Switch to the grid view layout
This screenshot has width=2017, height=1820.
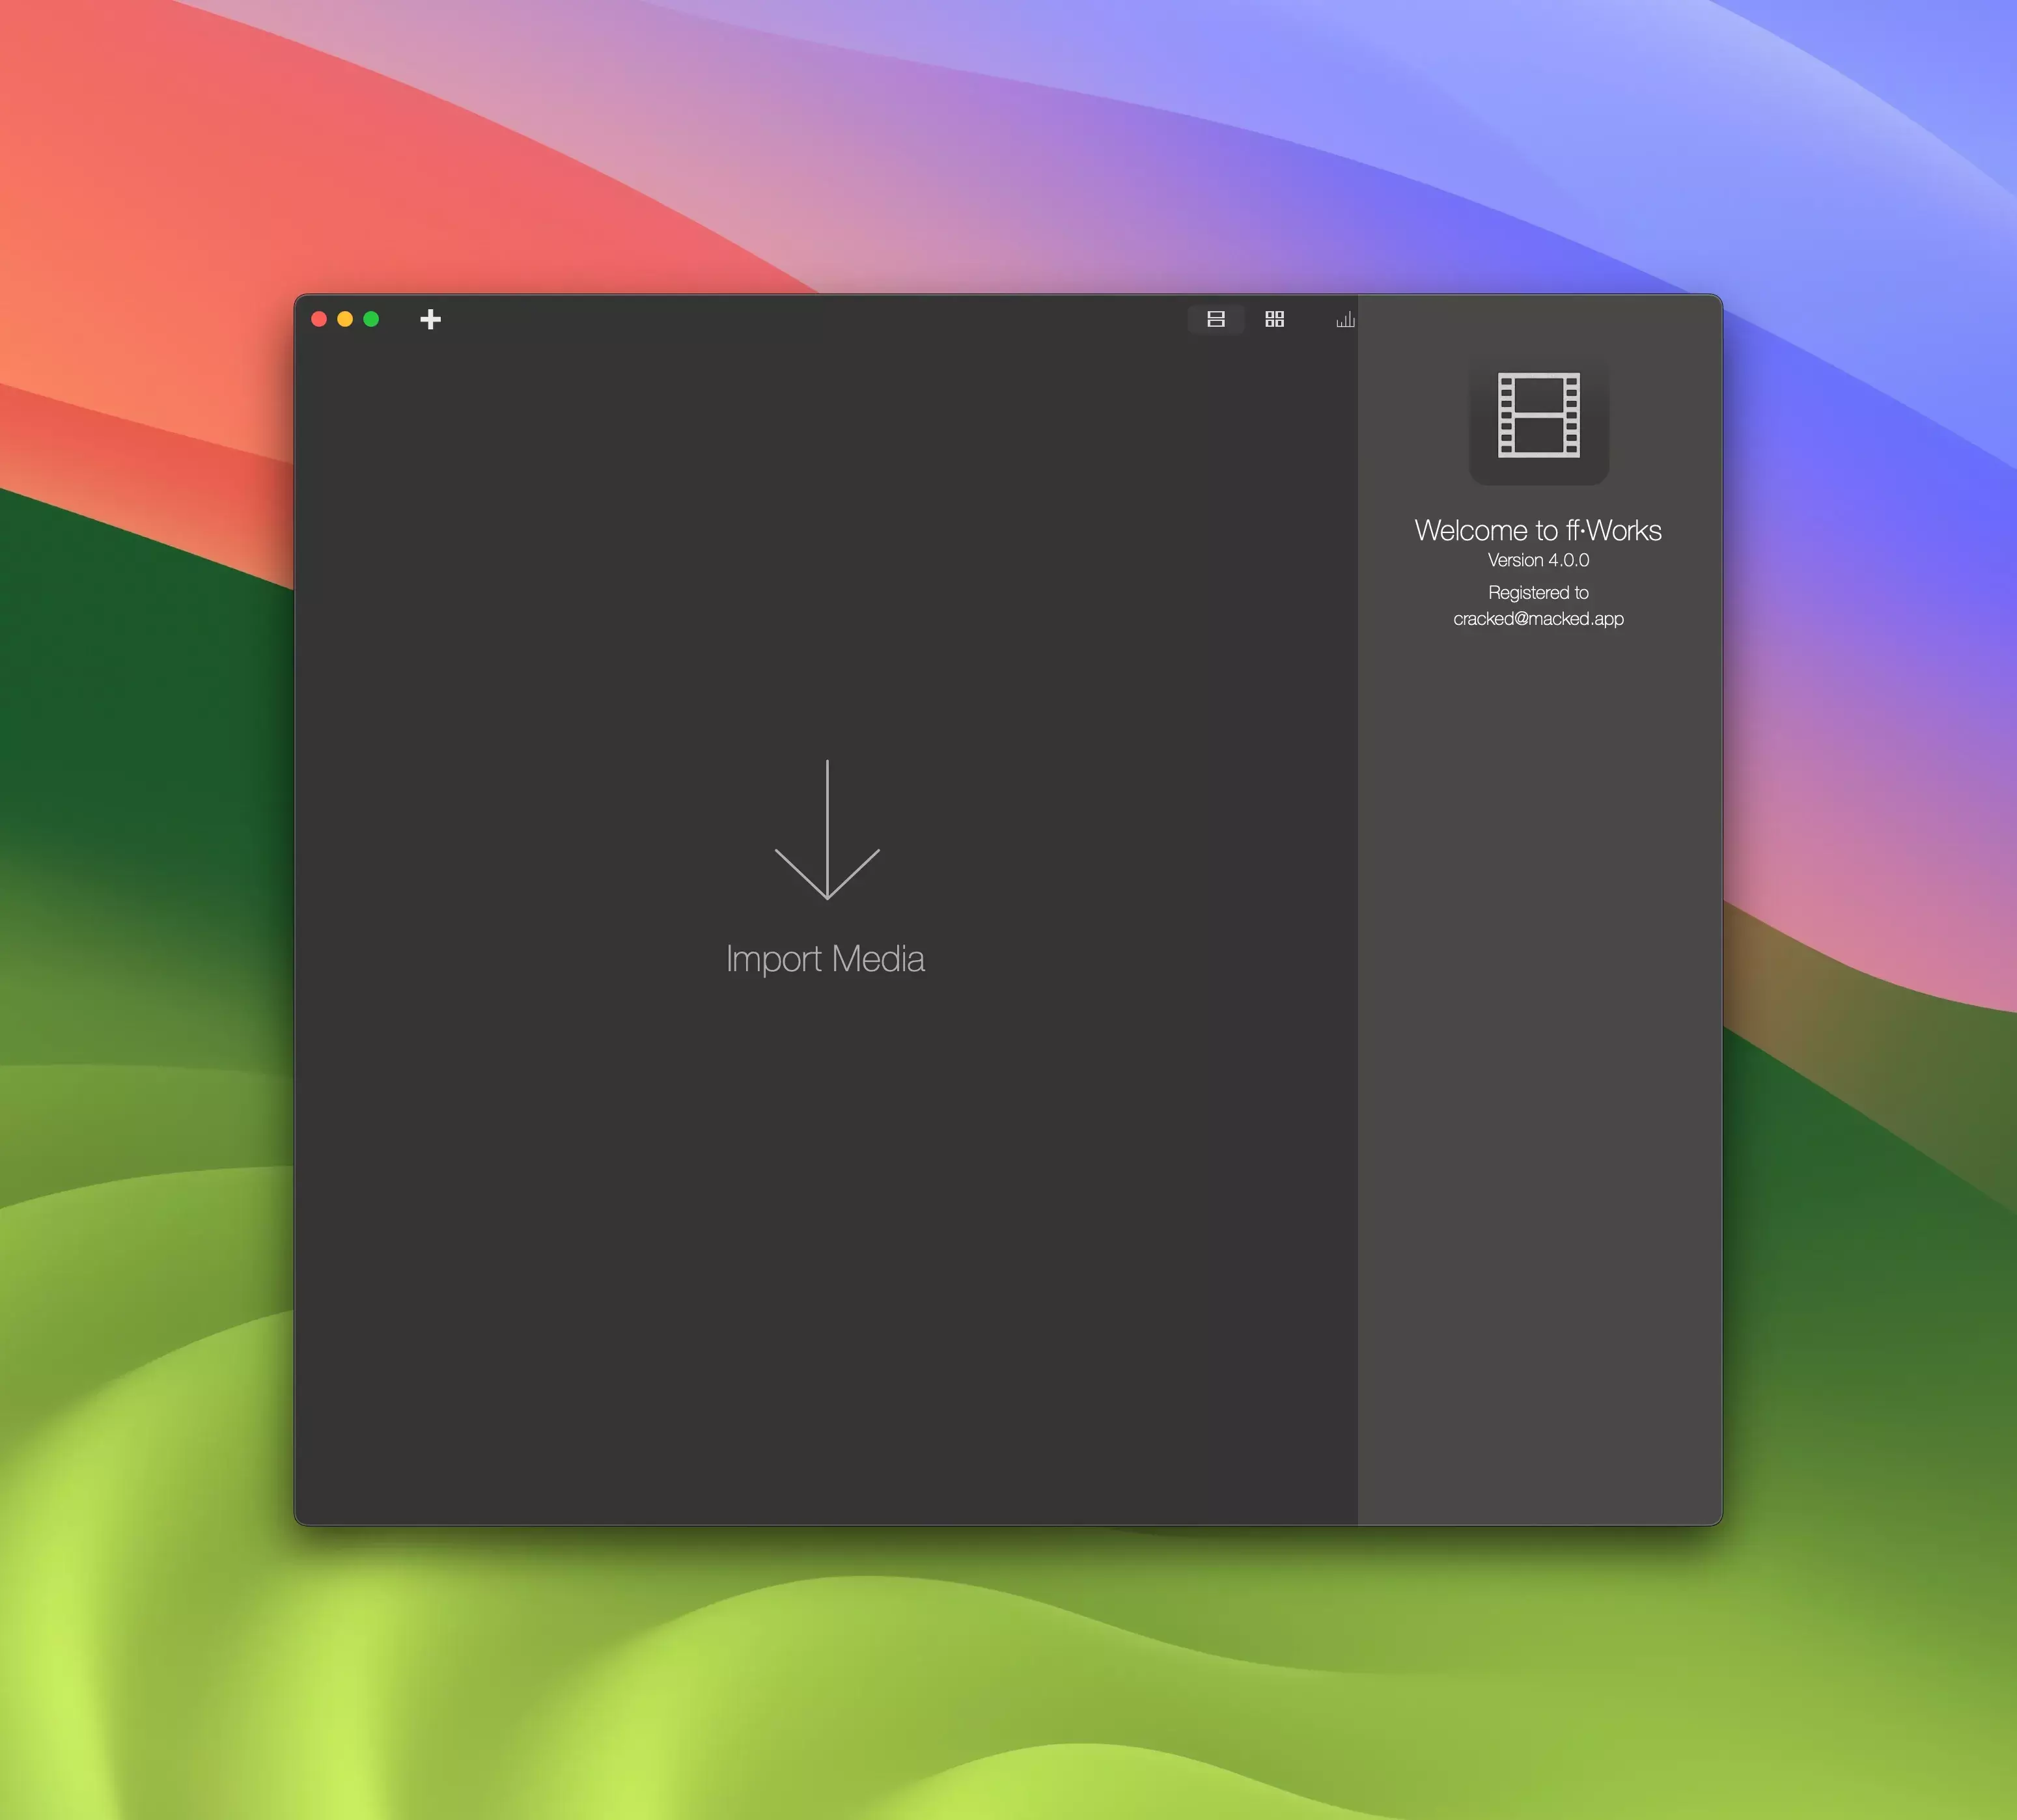pyautogui.click(x=1274, y=319)
